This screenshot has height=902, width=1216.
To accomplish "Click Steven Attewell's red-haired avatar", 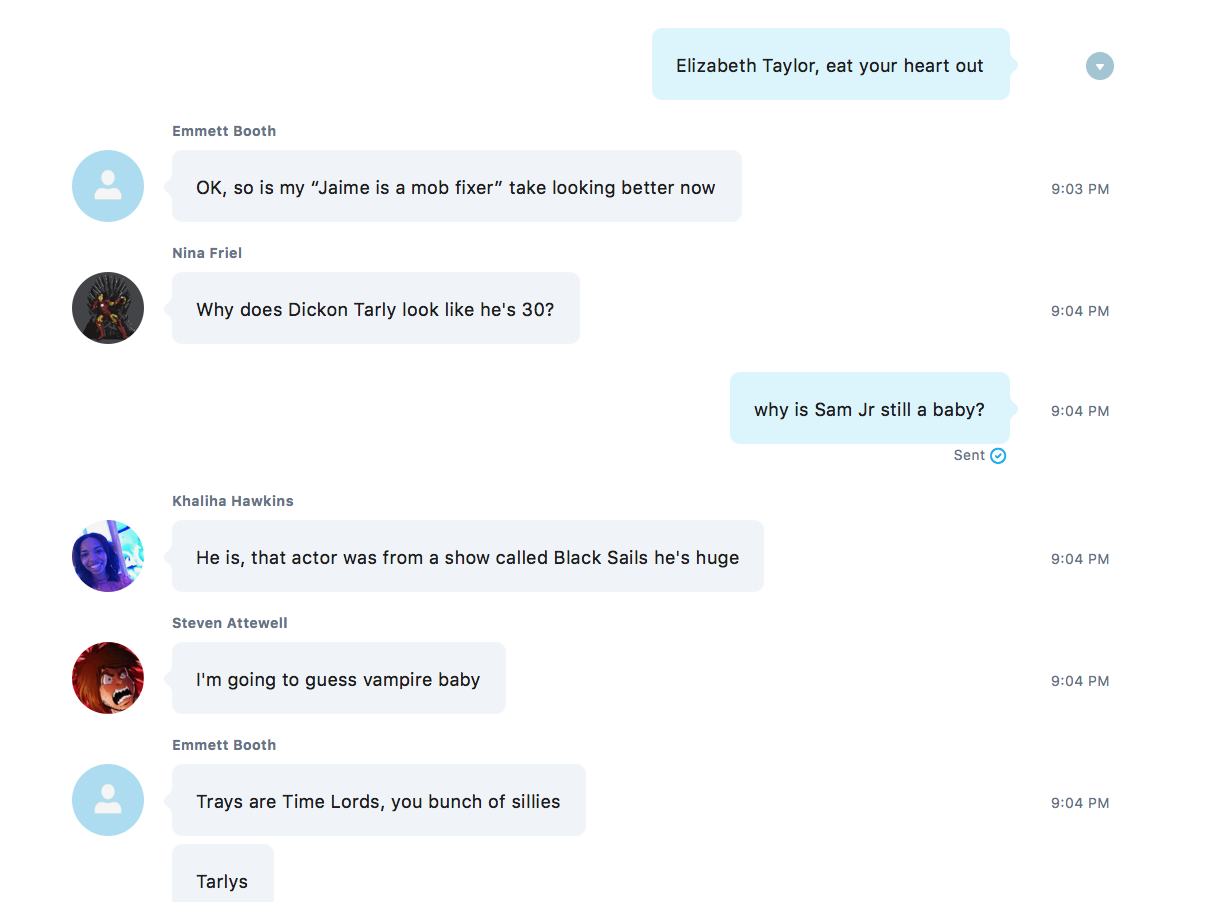I will click(108, 678).
